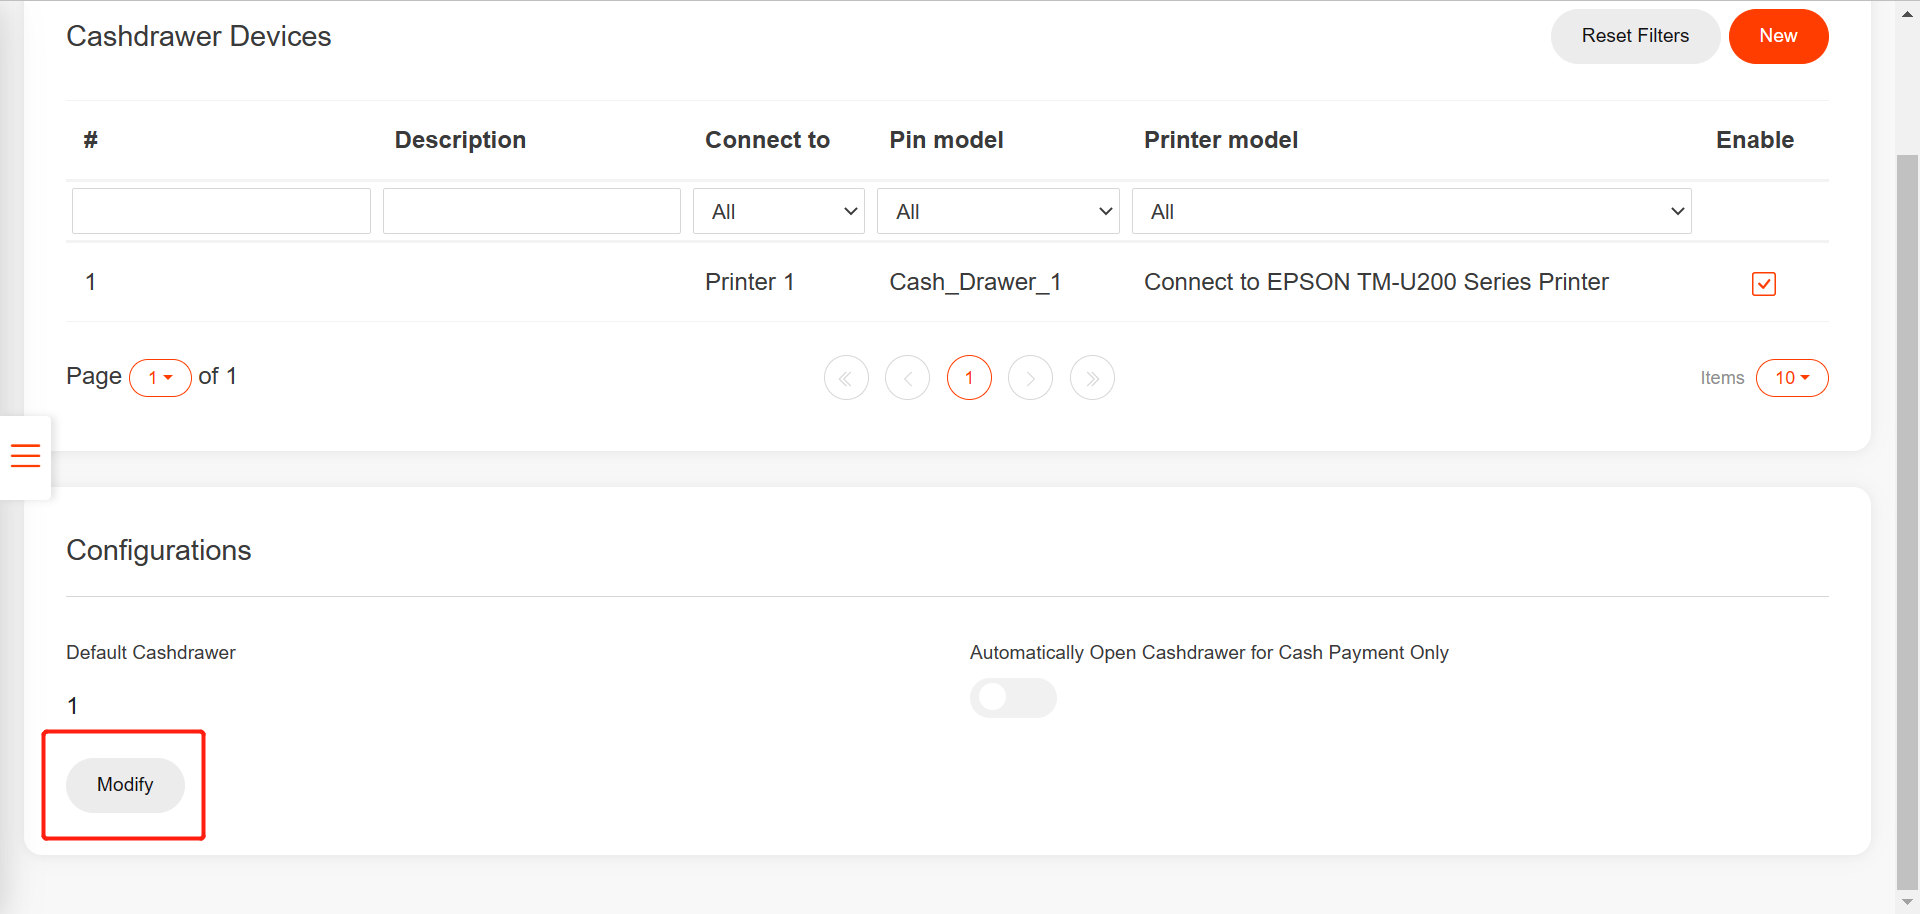Screen dimensions: 1920x914
Task: Expand the Pin model filter dropdown
Action: pos(997,212)
